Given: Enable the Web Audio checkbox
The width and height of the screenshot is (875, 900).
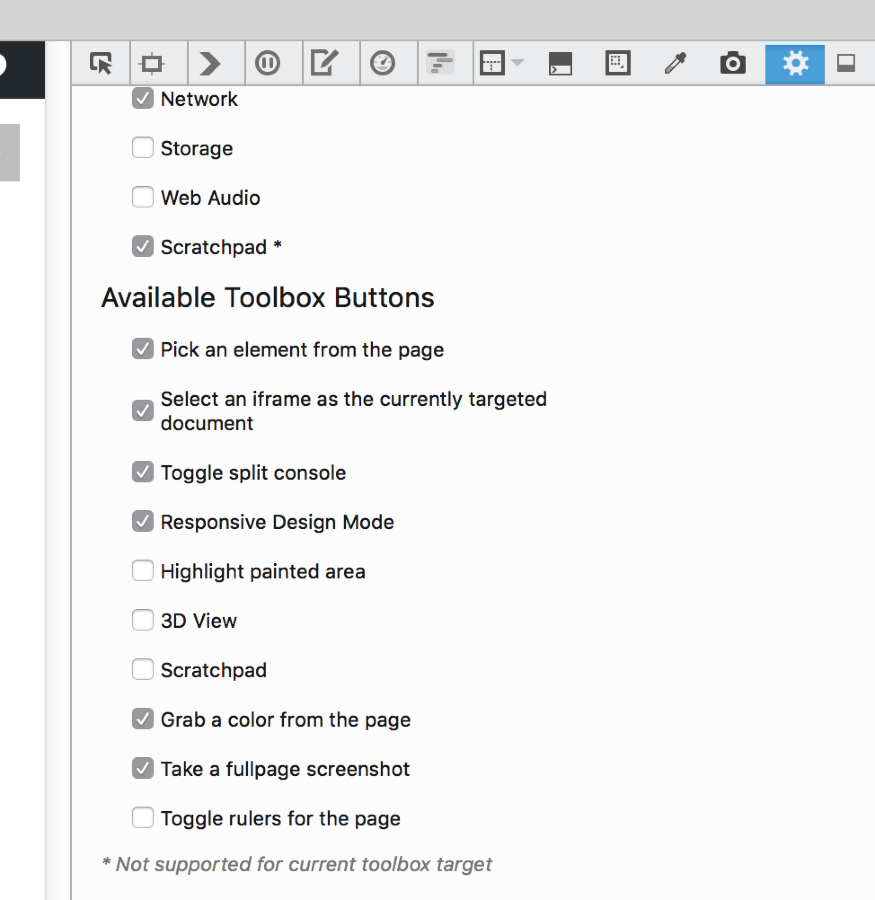Looking at the screenshot, I should [x=143, y=198].
